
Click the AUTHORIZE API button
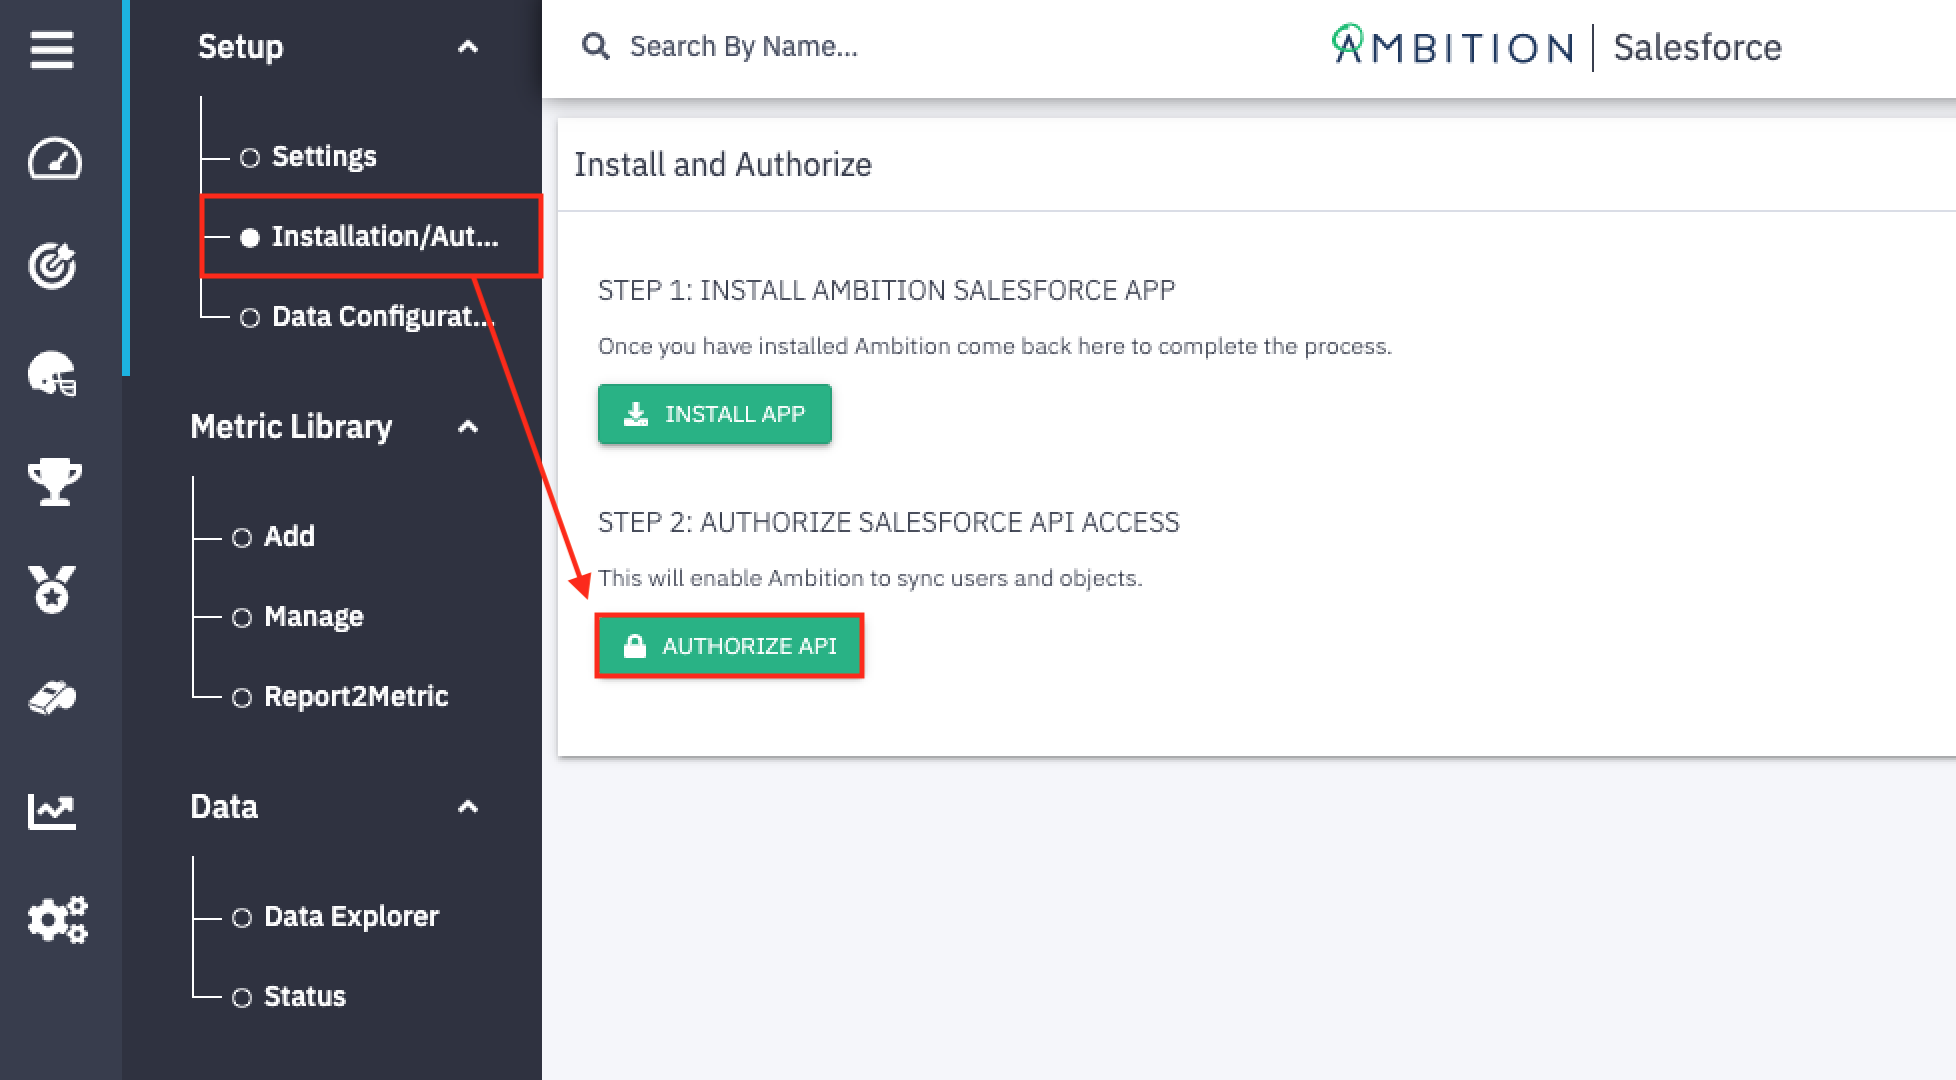(x=729, y=646)
